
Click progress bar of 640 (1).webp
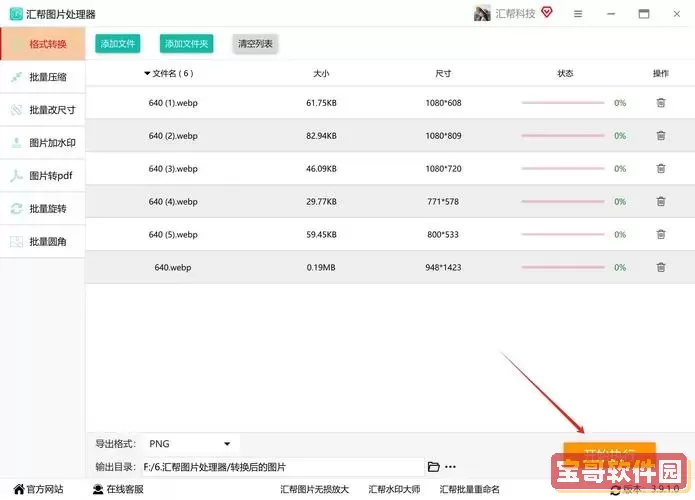click(x=563, y=103)
